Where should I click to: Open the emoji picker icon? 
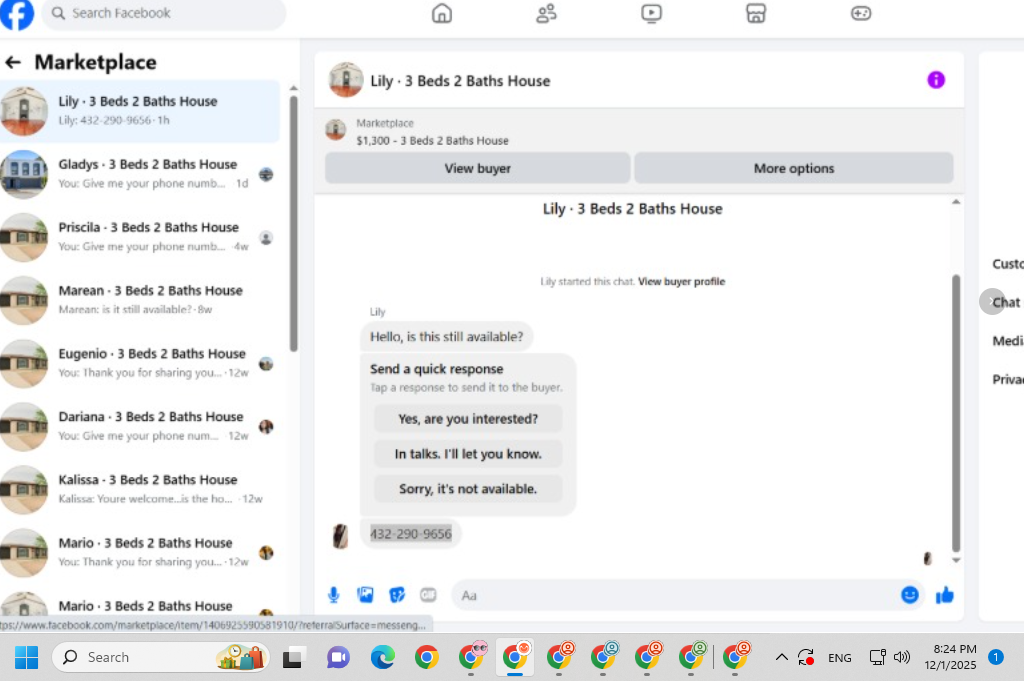(x=910, y=595)
